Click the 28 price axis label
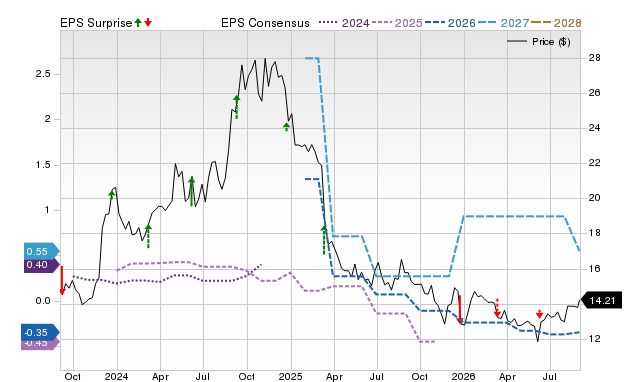The image size is (640, 382). point(594,58)
